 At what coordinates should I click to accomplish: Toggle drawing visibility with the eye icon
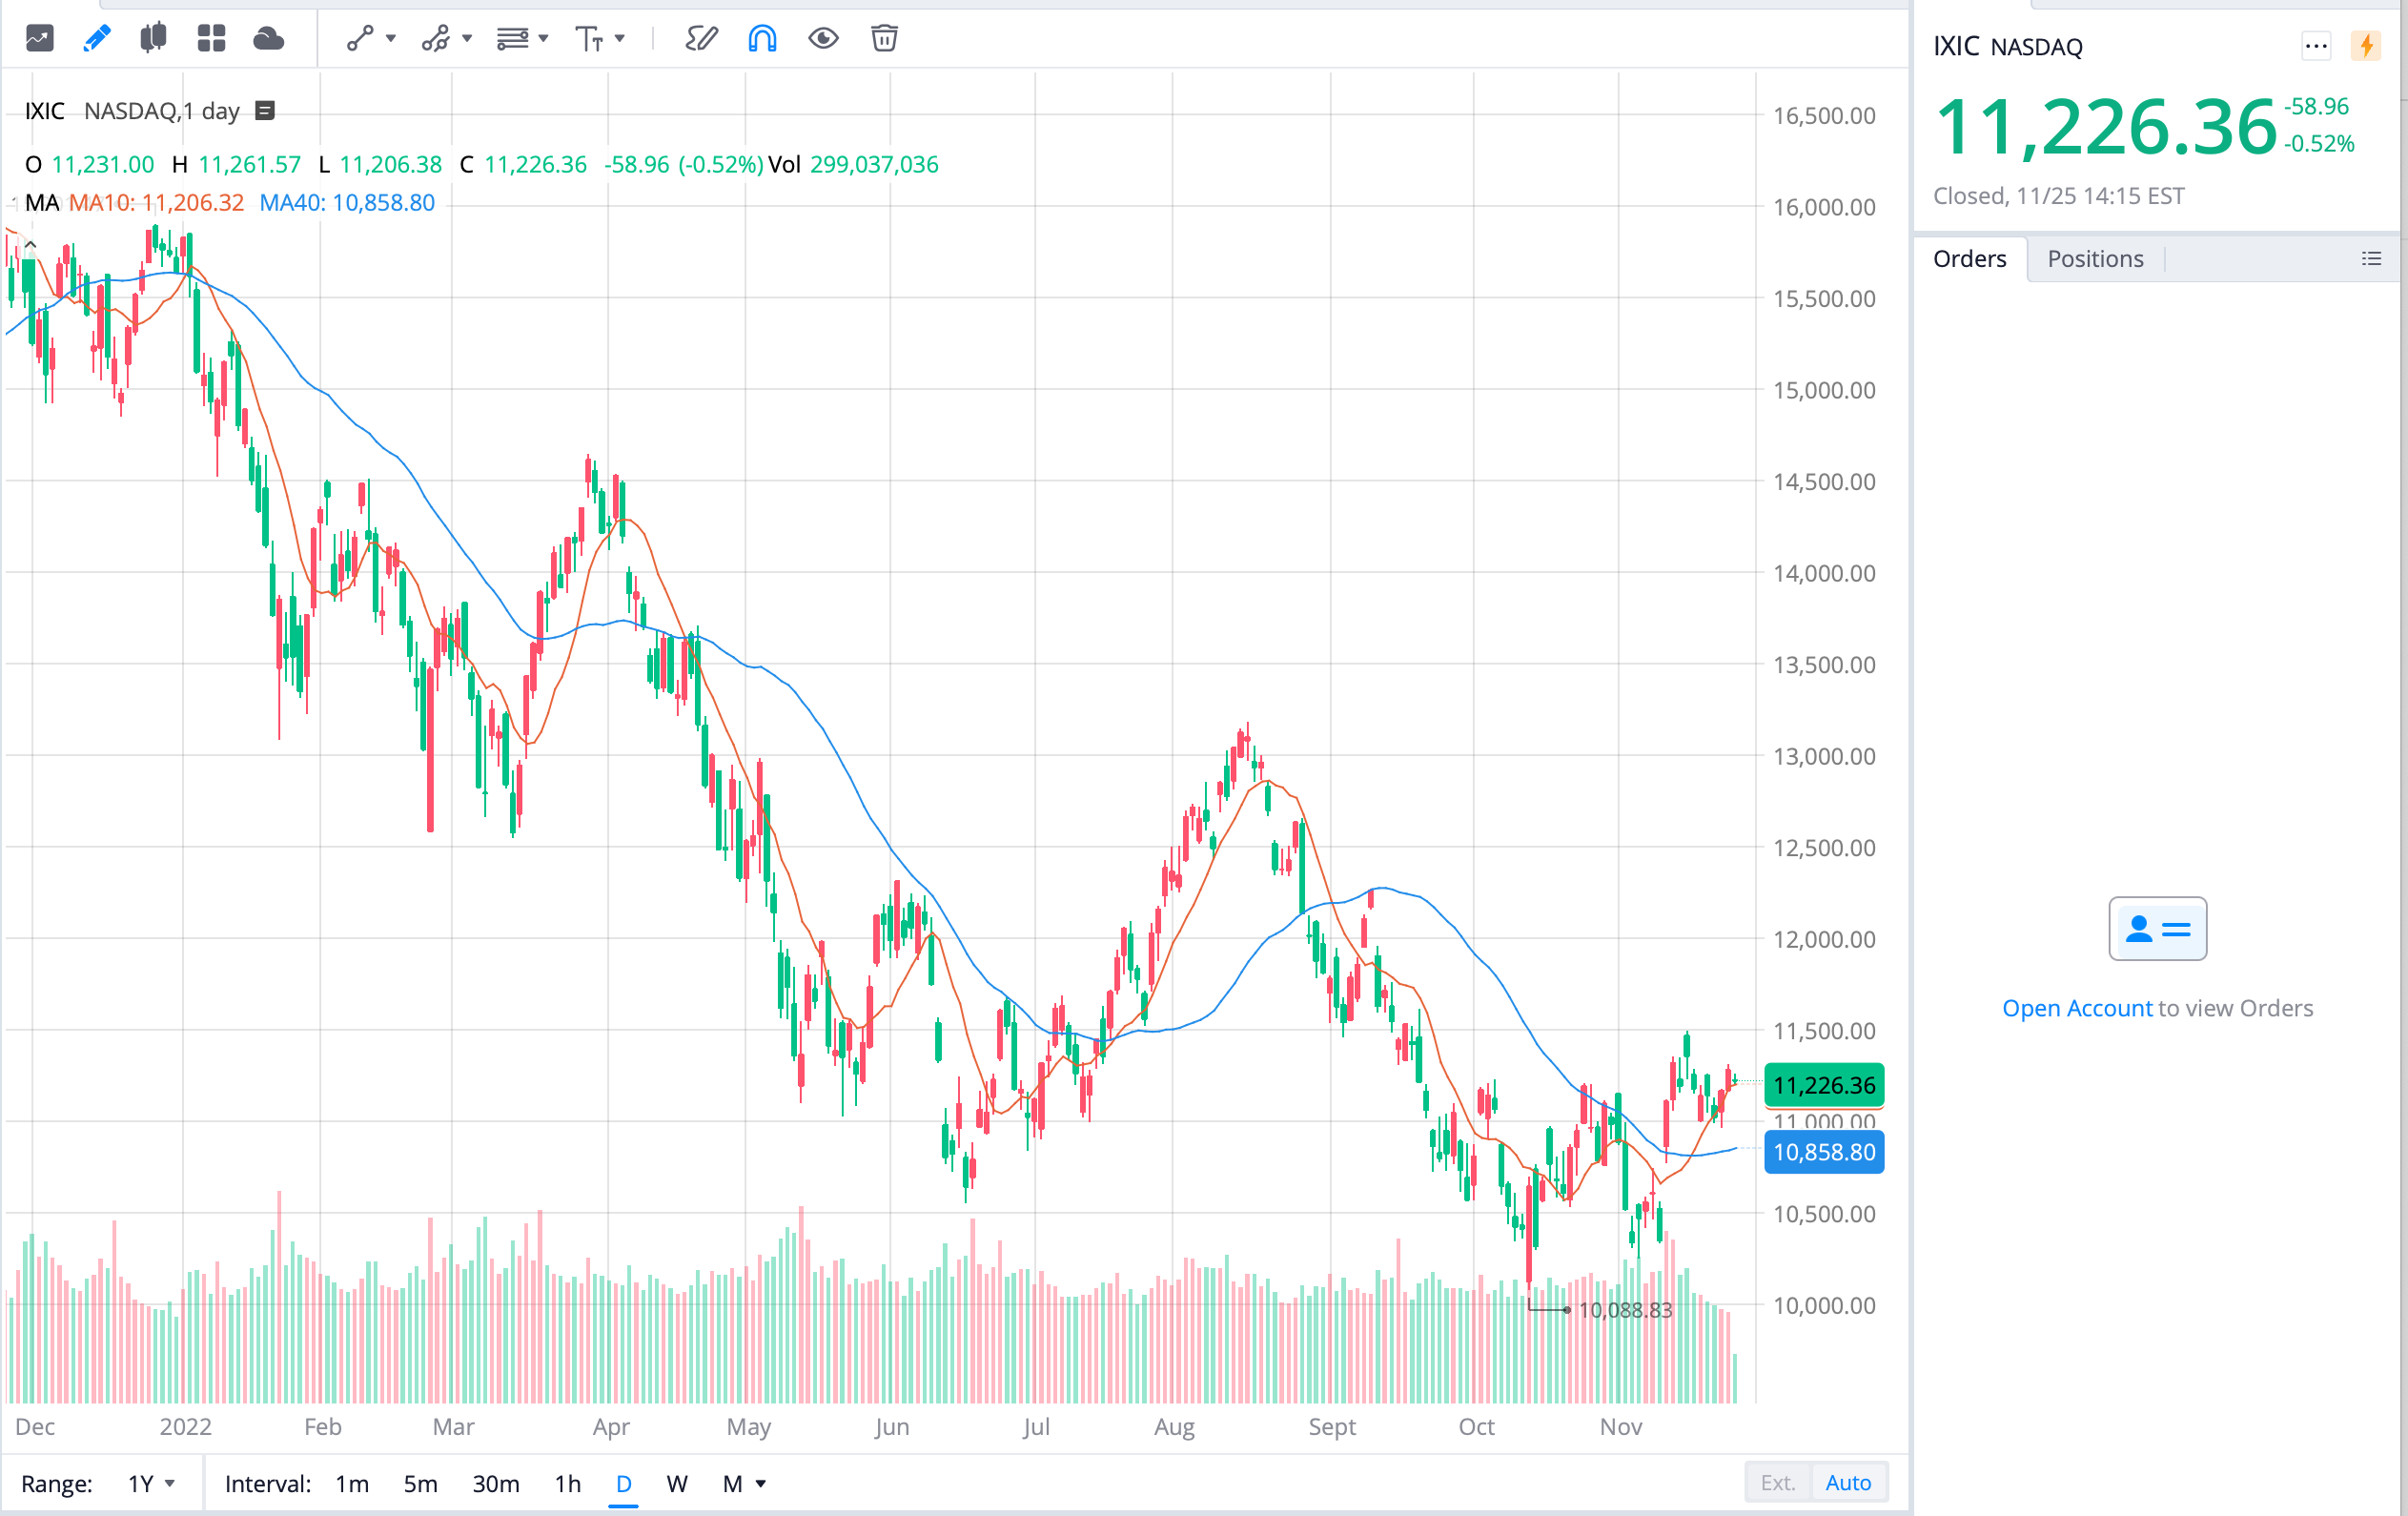pos(823,38)
